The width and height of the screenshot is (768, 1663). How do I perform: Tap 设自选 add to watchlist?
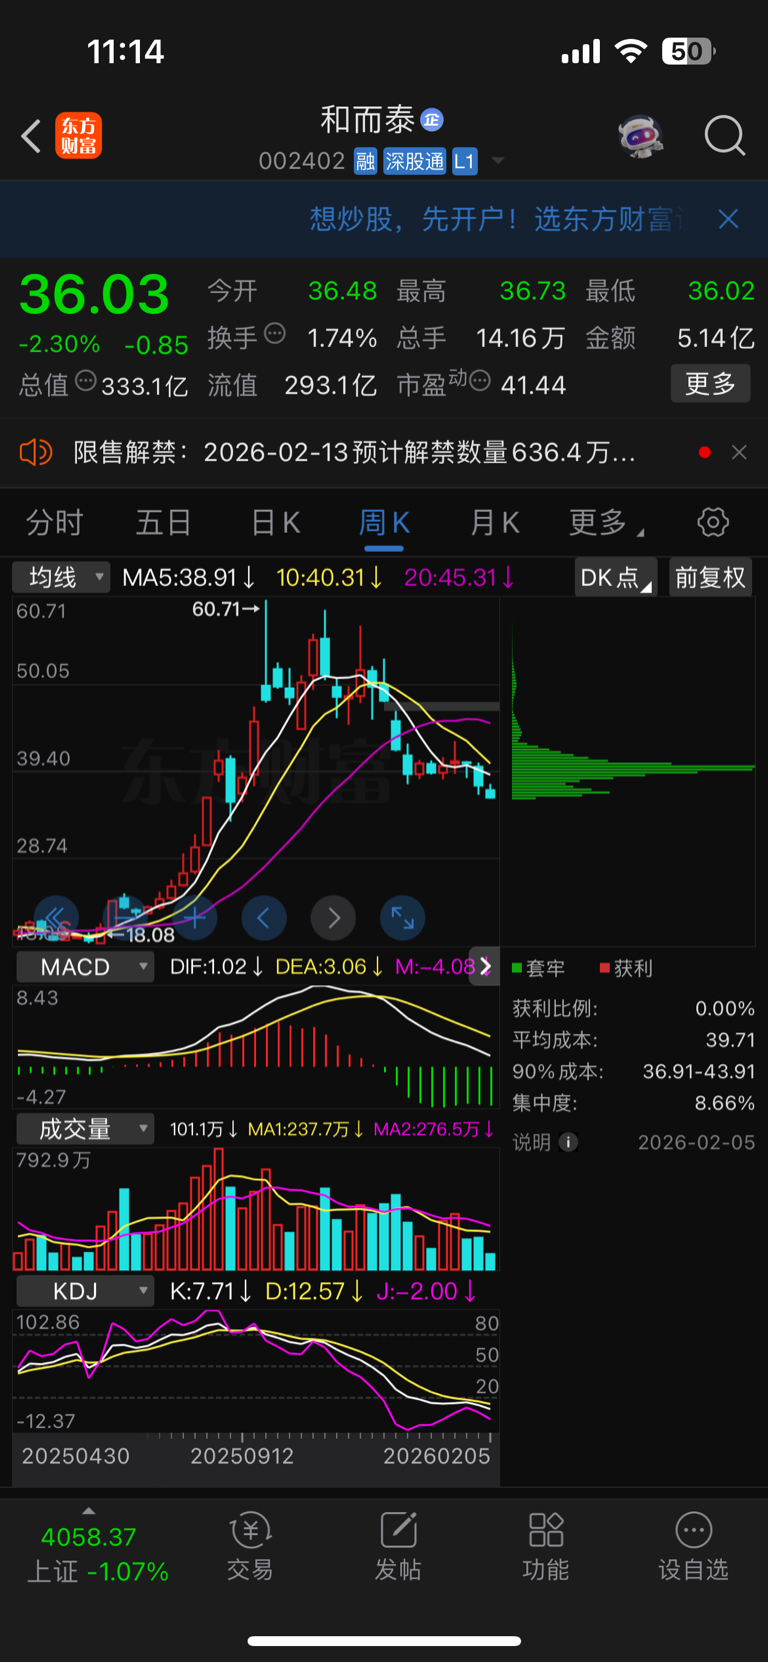click(694, 1546)
